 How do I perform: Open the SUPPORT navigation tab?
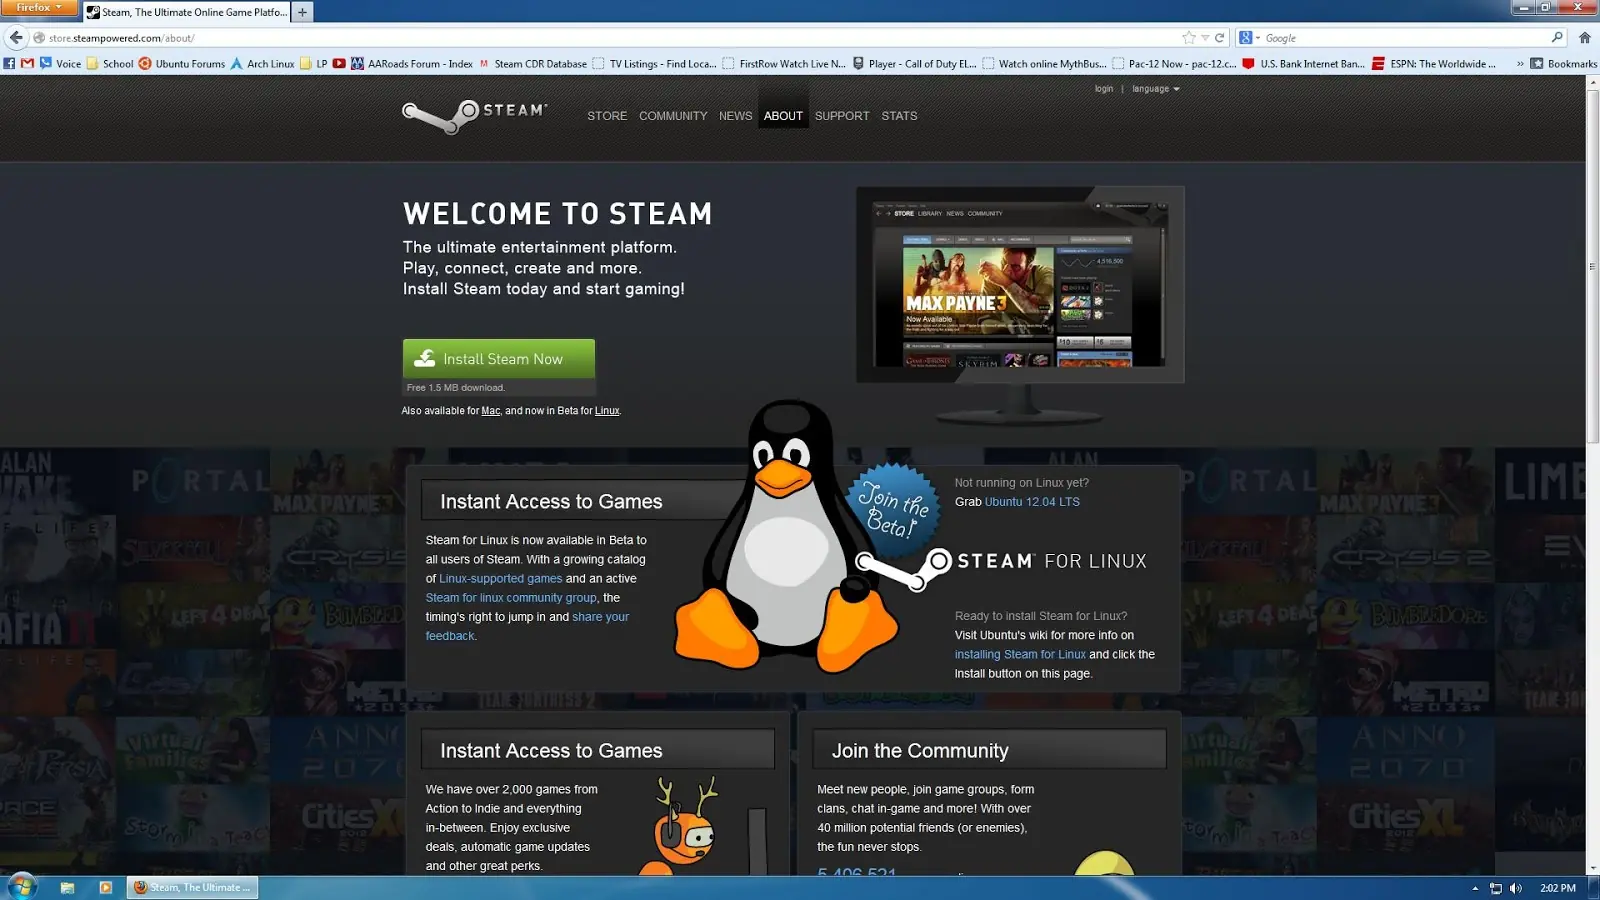tap(842, 116)
